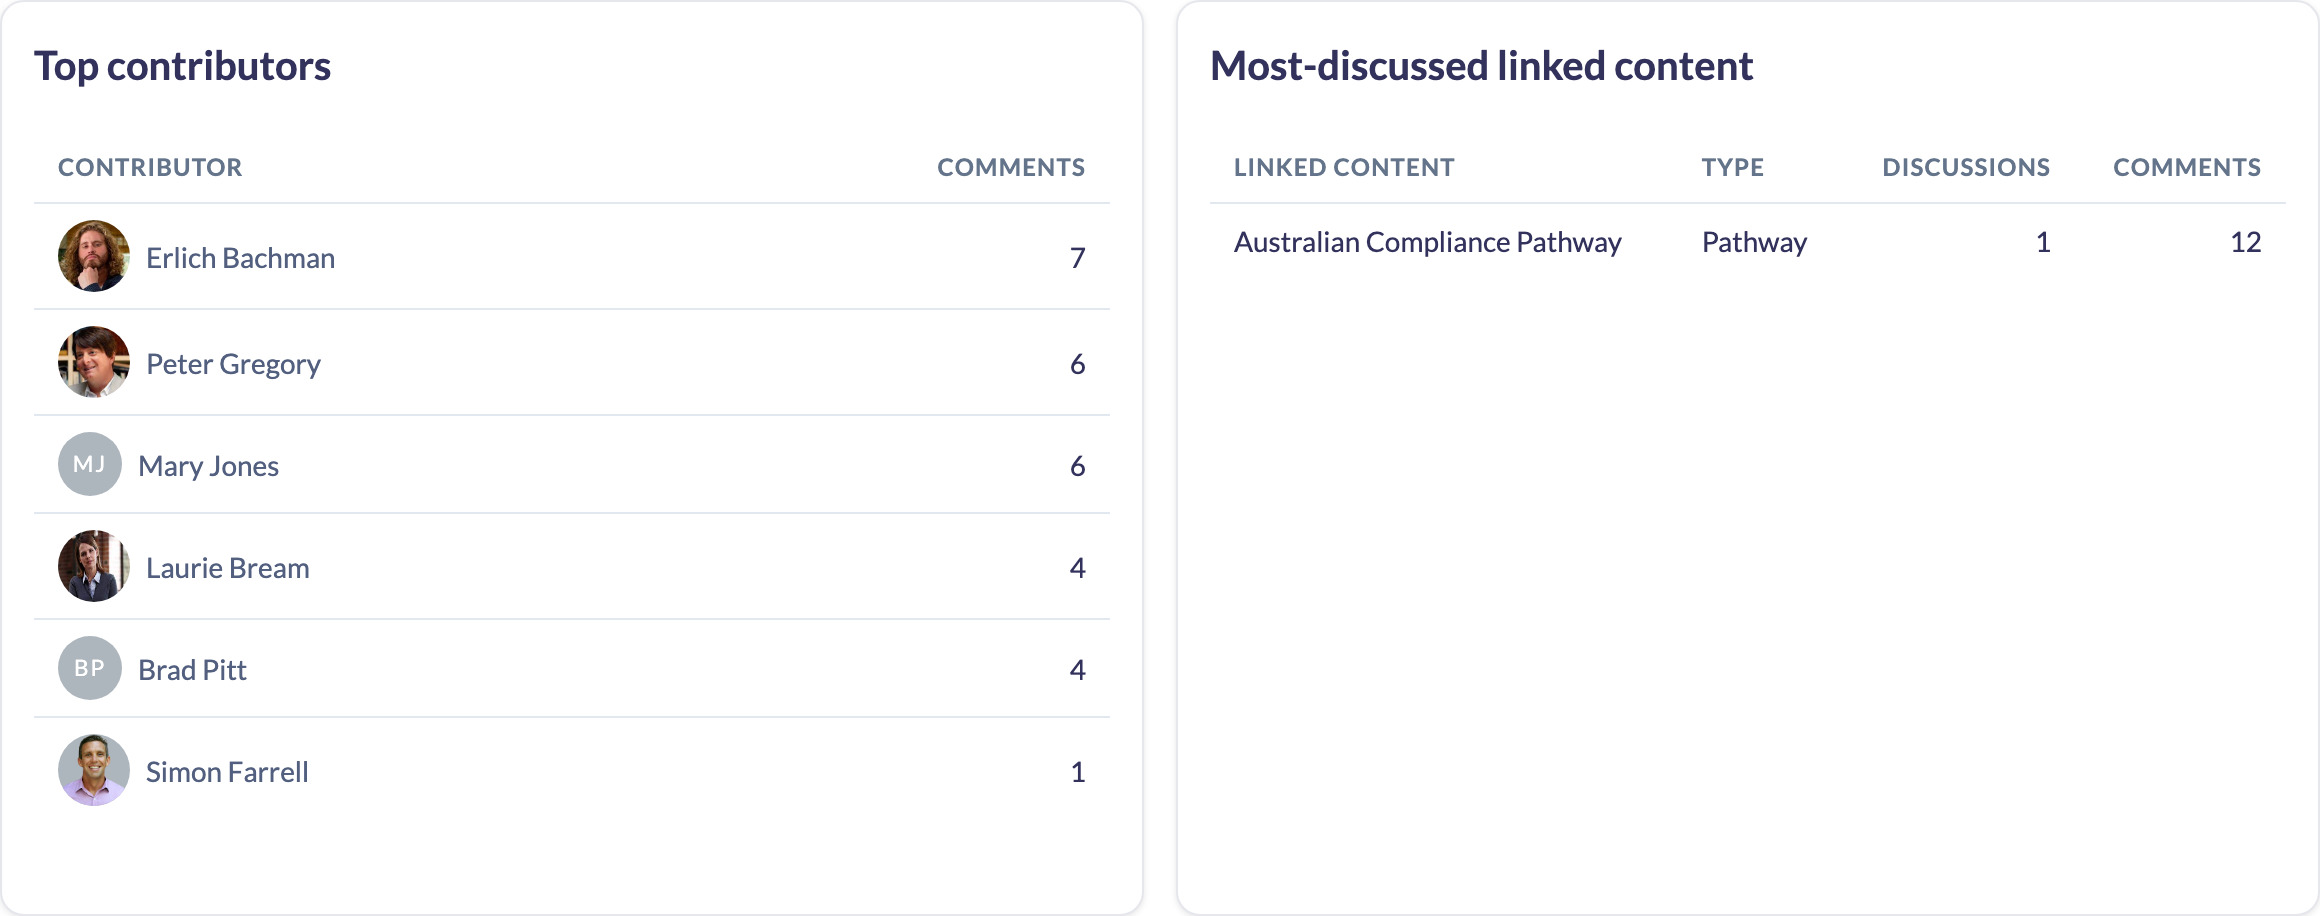
Task: Select Brad Pitt's name in the list
Action: pos(192,670)
